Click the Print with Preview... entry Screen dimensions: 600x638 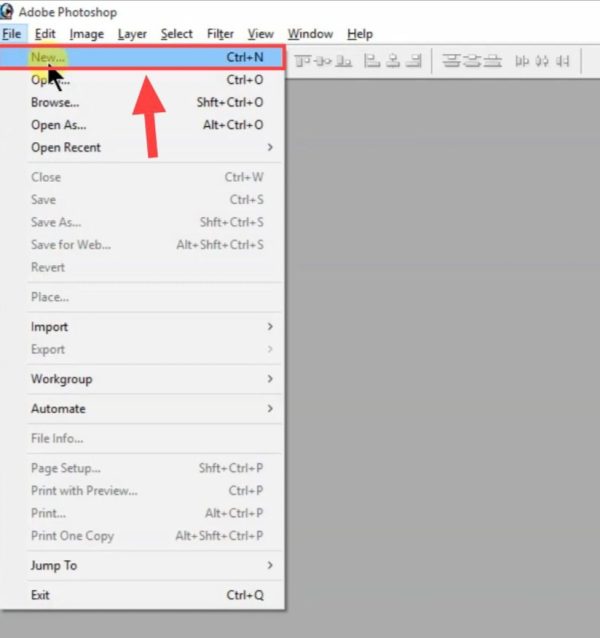click(141, 490)
